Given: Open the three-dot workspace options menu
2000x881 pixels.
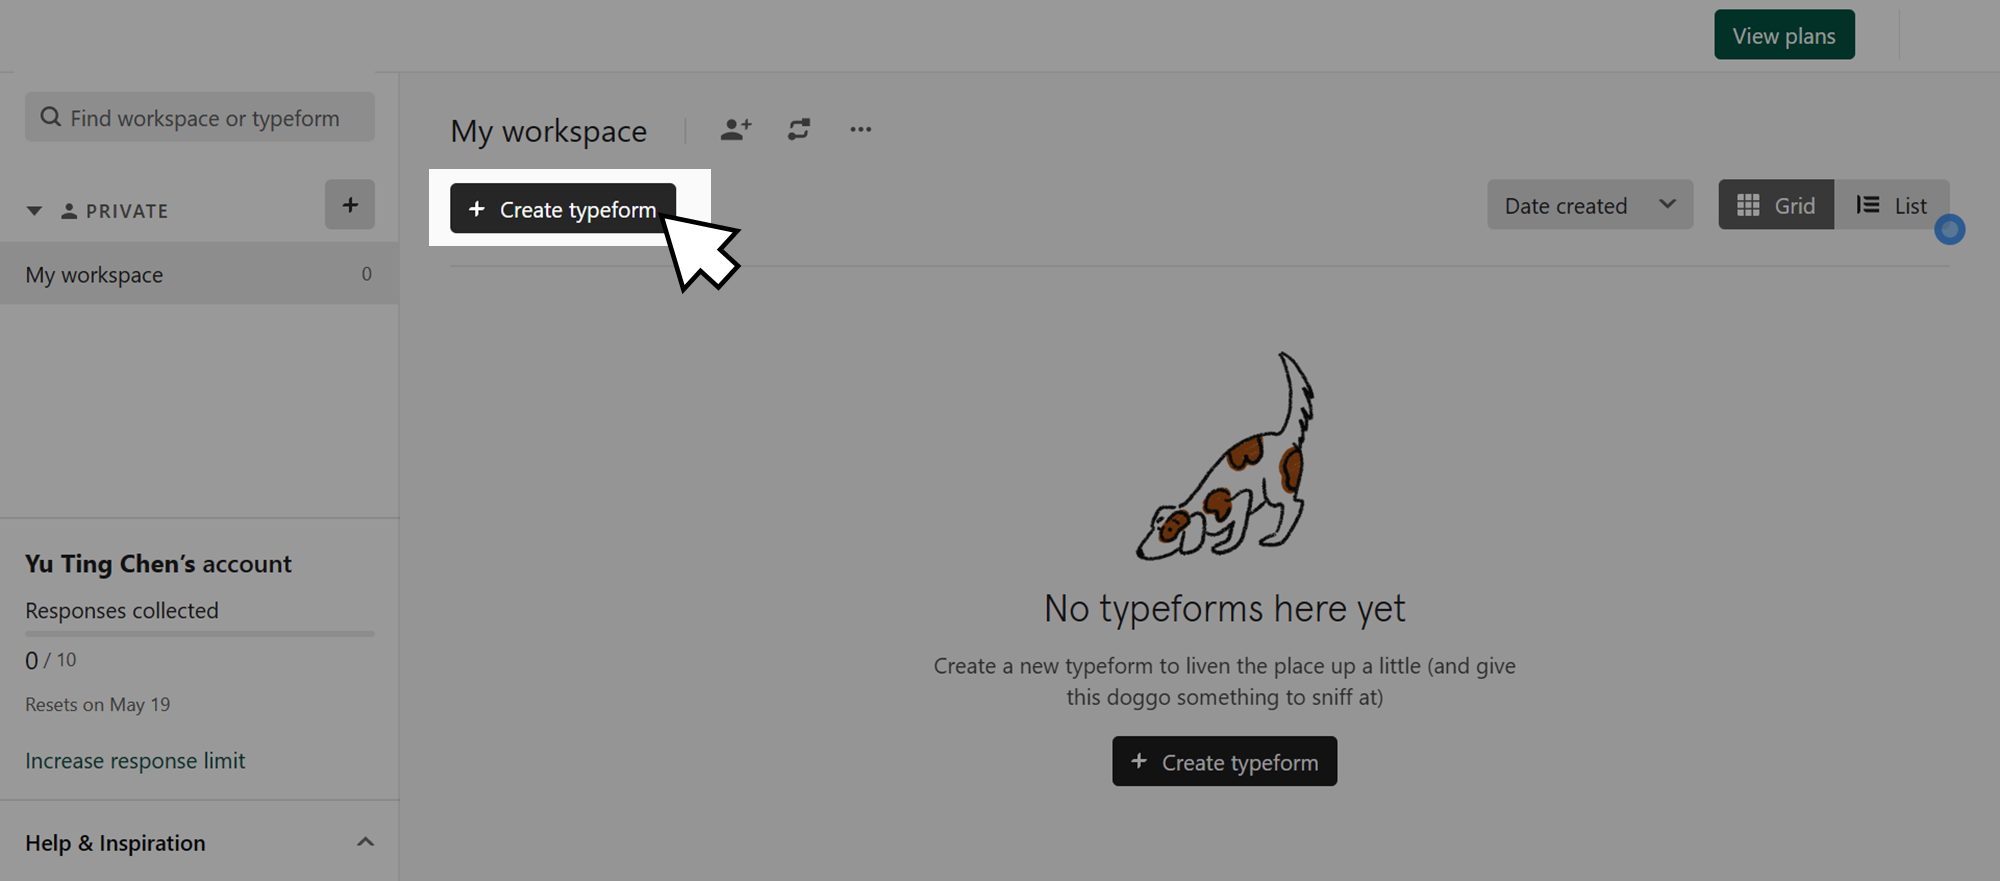Looking at the screenshot, I should (x=860, y=129).
